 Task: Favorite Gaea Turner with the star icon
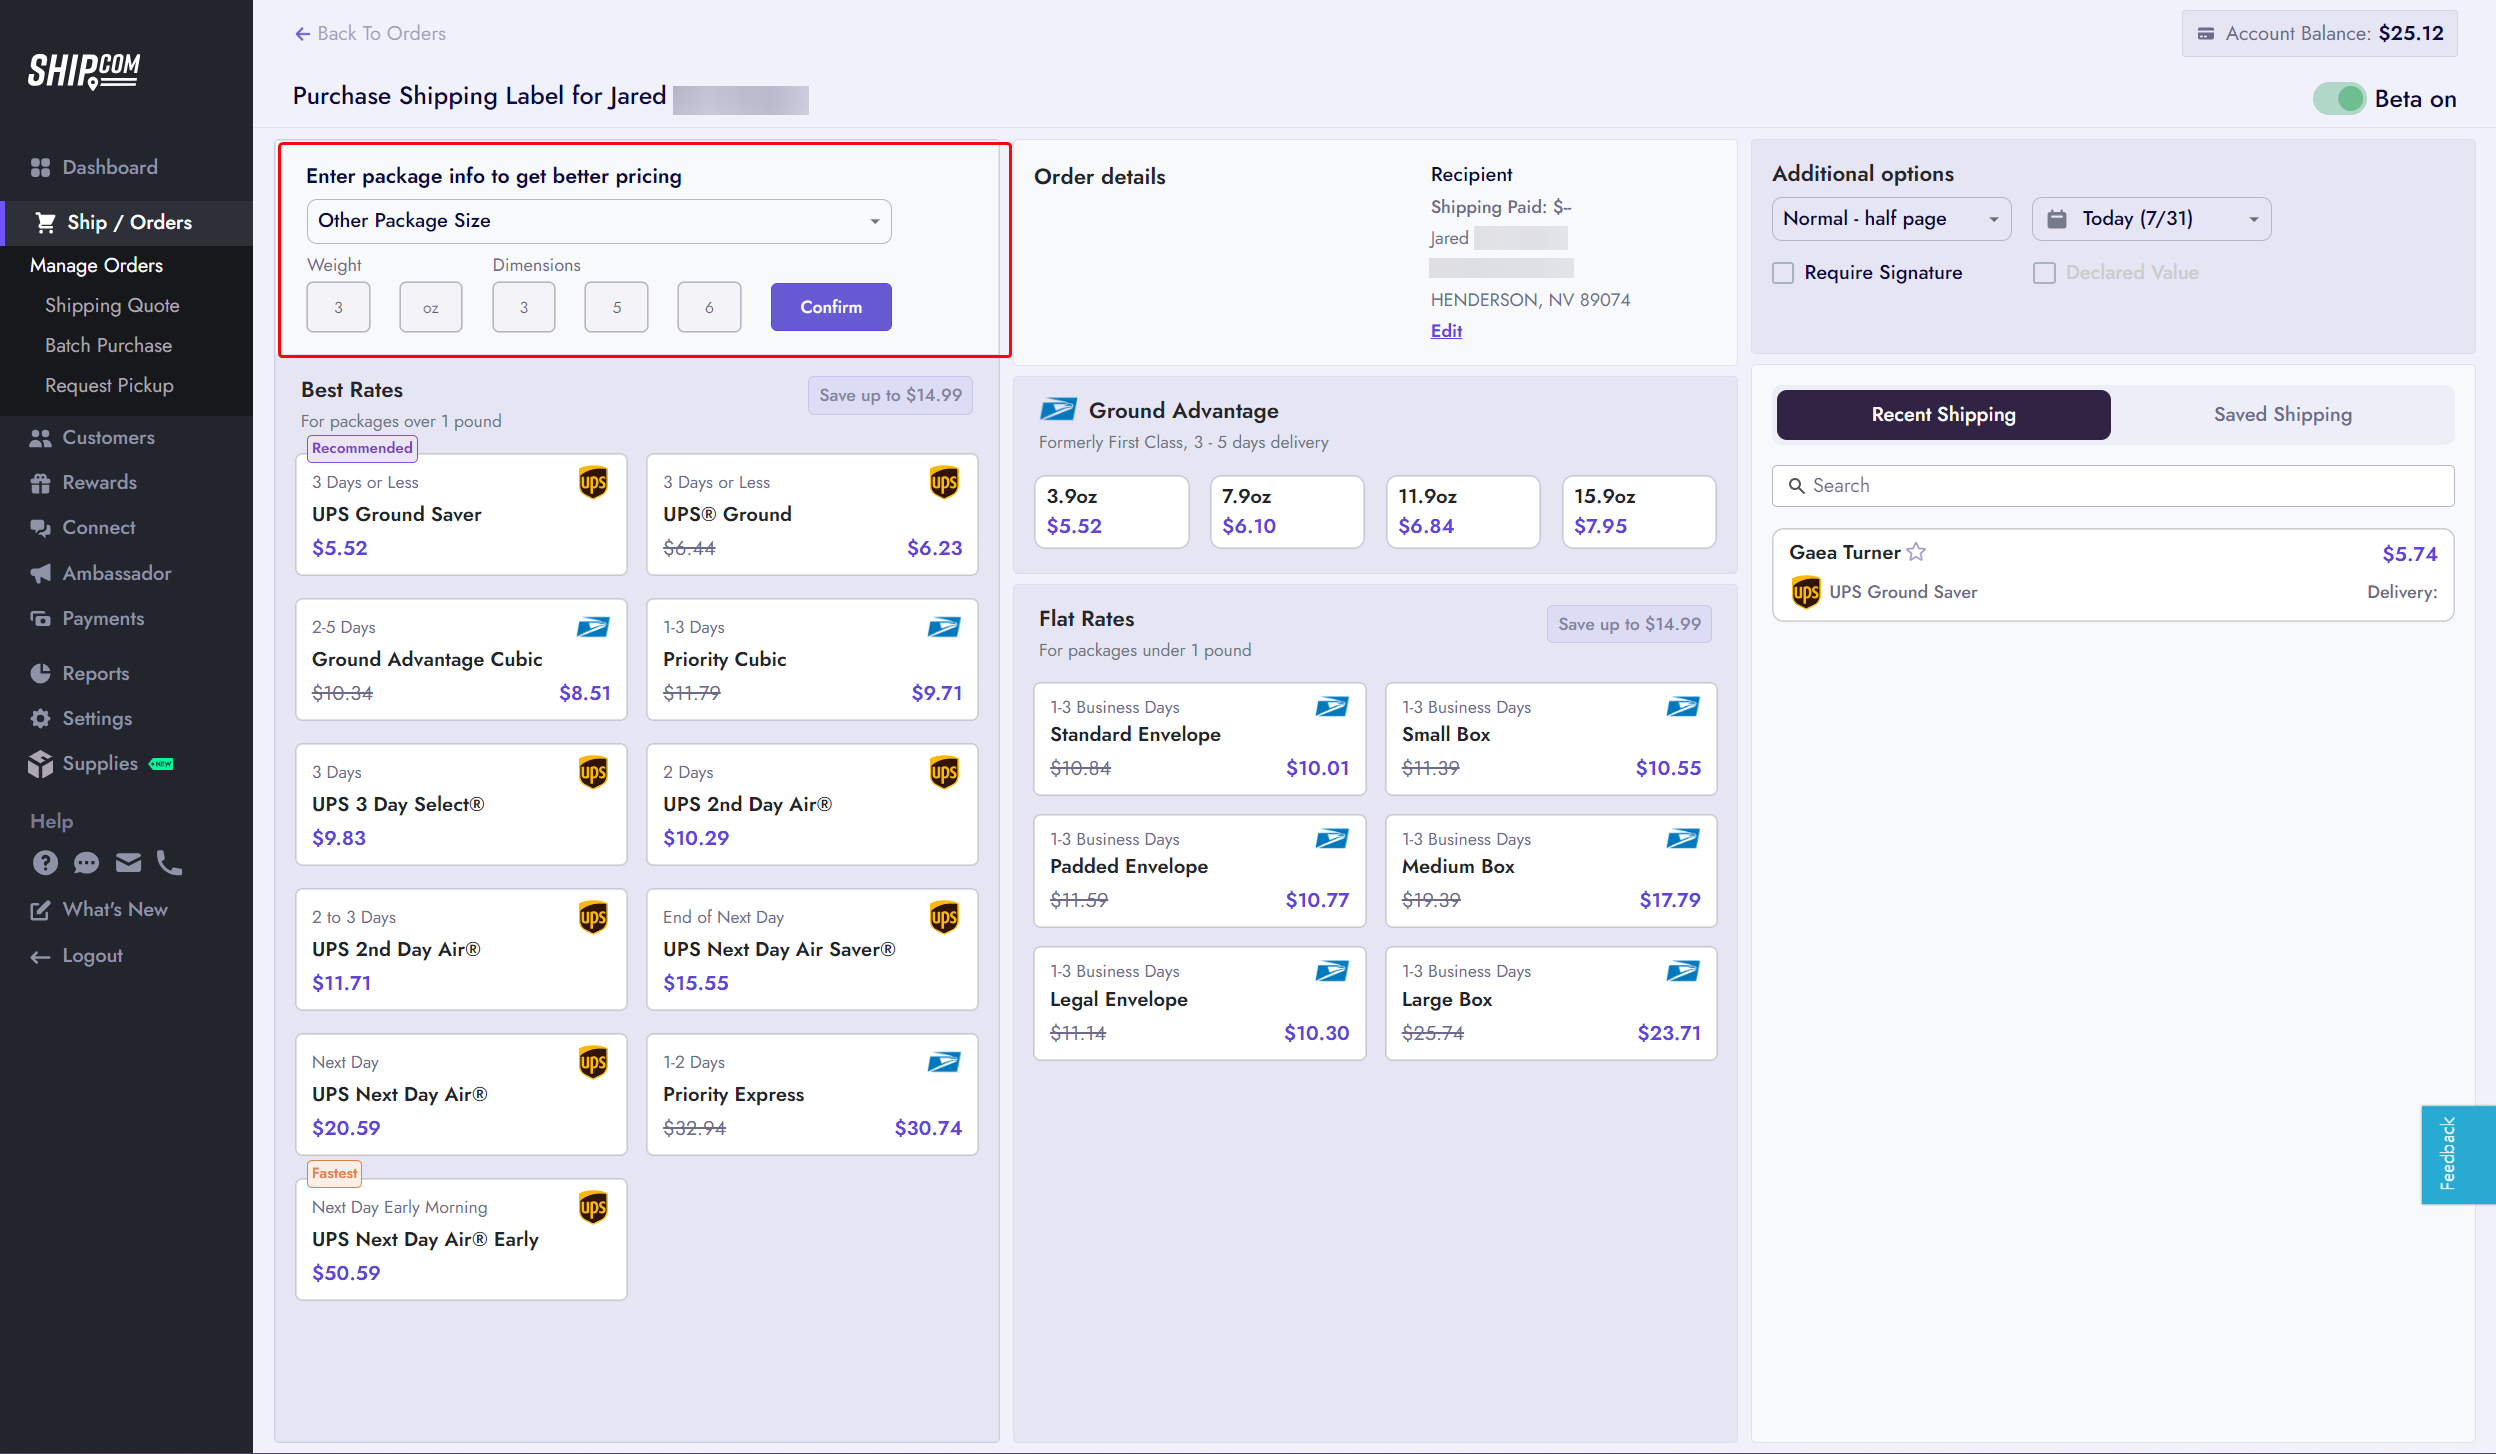coord(1916,551)
